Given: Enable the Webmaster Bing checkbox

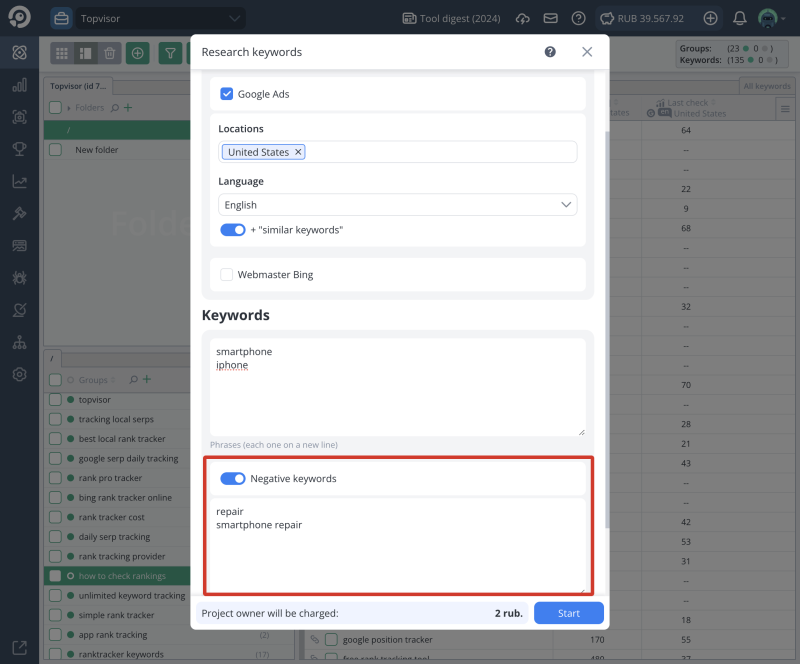Looking at the screenshot, I should tap(225, 274).
